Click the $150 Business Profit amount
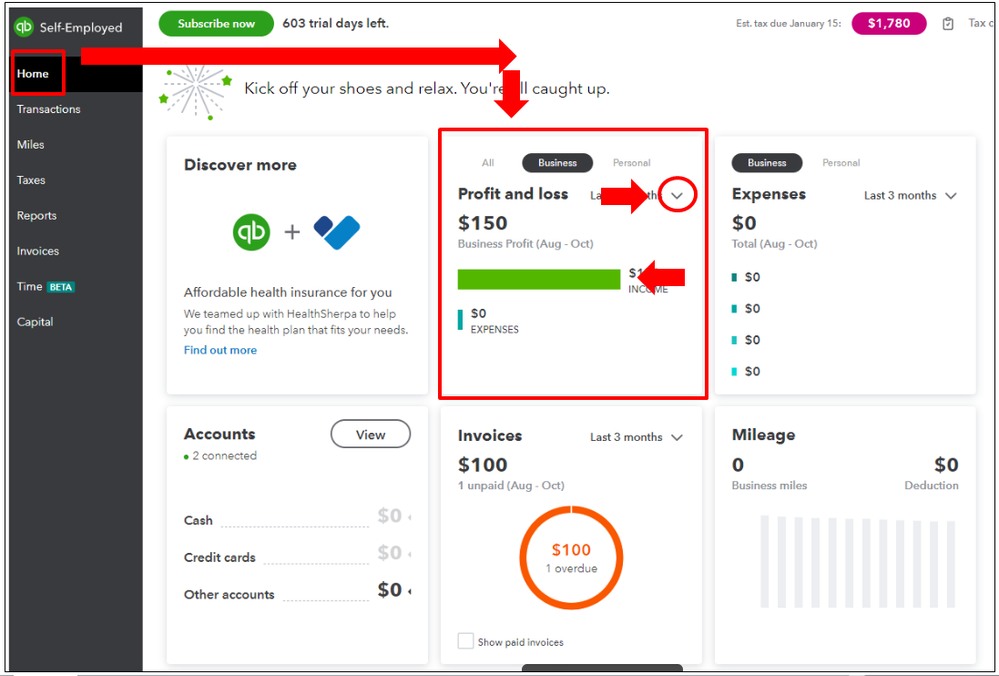The width and height of the screenshot is (999, 676). coord(482,223)
